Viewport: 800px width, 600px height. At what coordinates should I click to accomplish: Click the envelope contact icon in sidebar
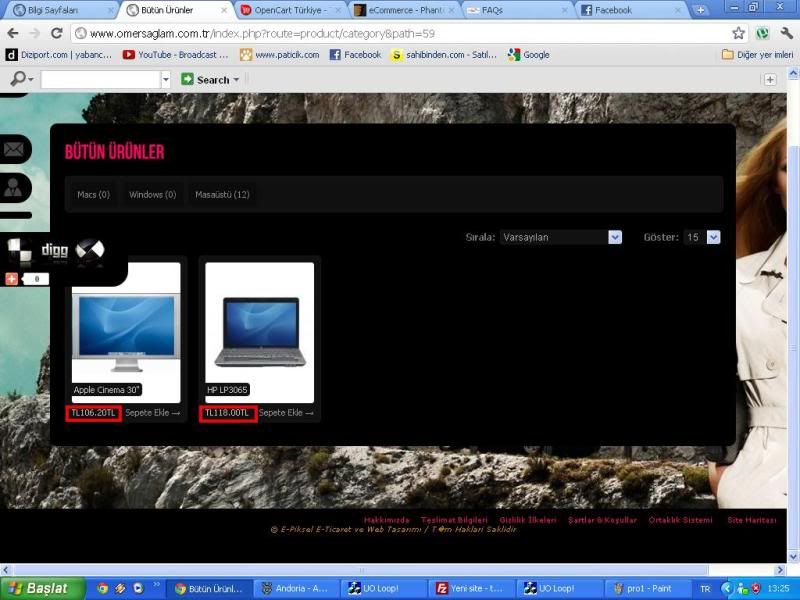pos(14,149)
